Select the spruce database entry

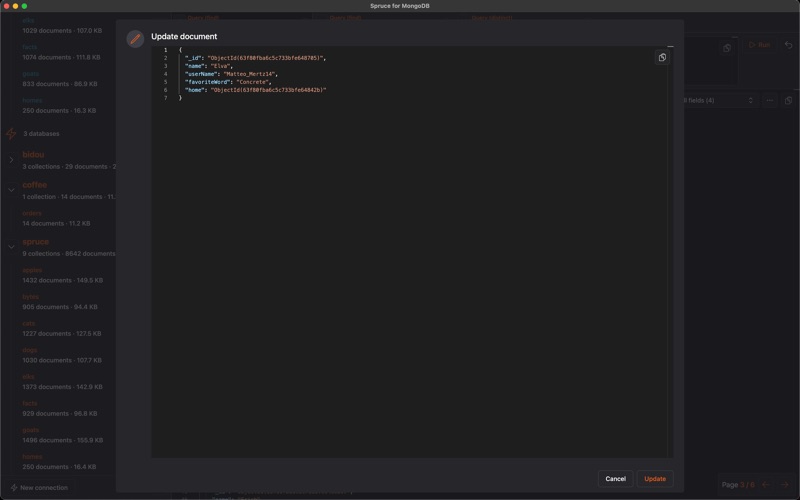(x=36, y=242)
